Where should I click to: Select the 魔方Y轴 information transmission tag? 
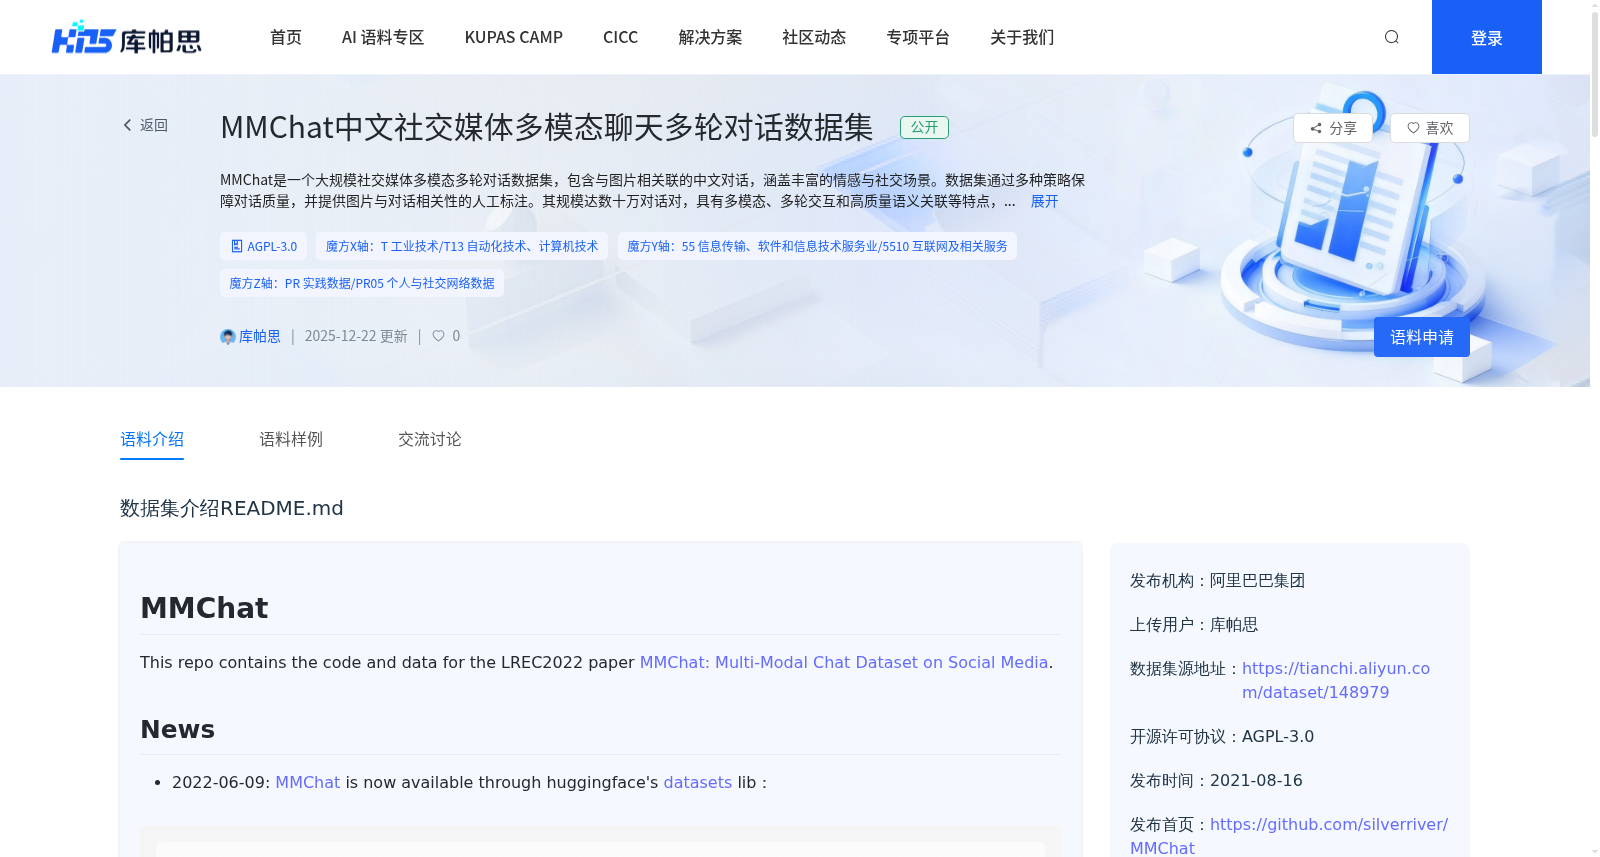click(817, 246)
